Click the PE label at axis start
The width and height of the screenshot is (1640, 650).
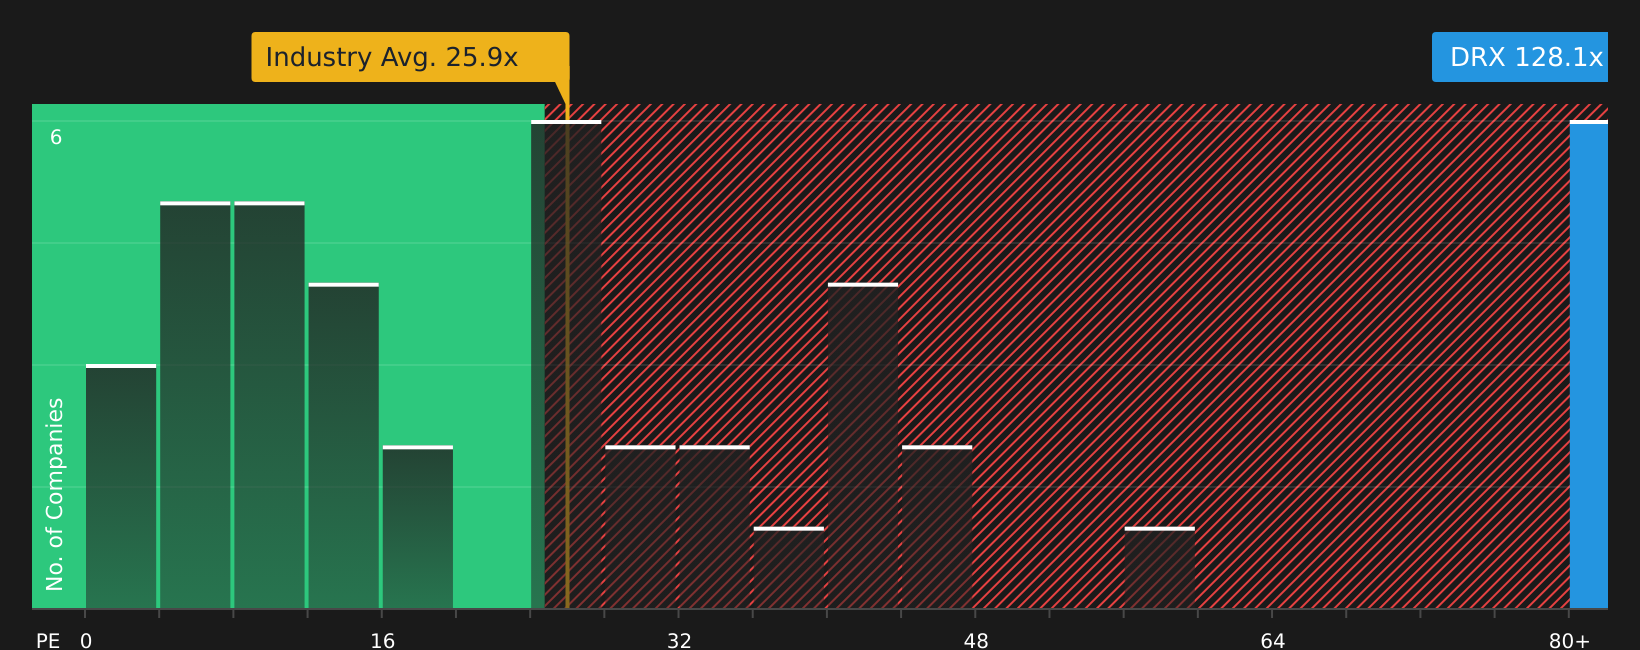[x=48, y=641]
